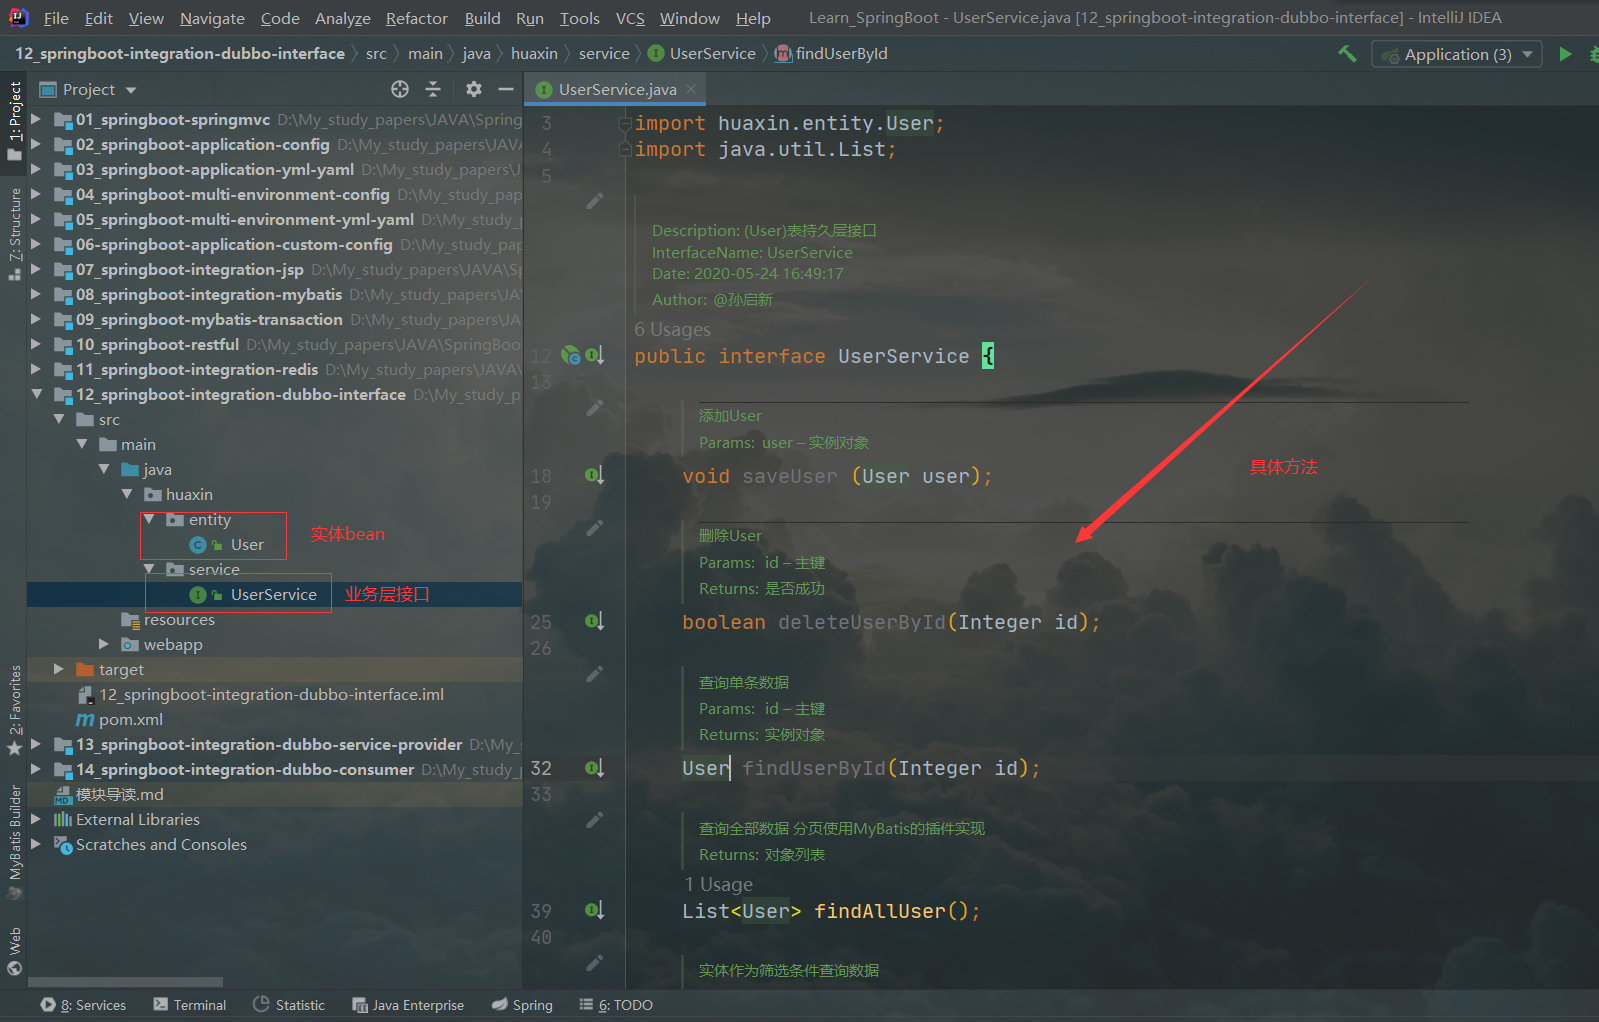
Task: Collapse the entity package
Action: coord(148,519)
